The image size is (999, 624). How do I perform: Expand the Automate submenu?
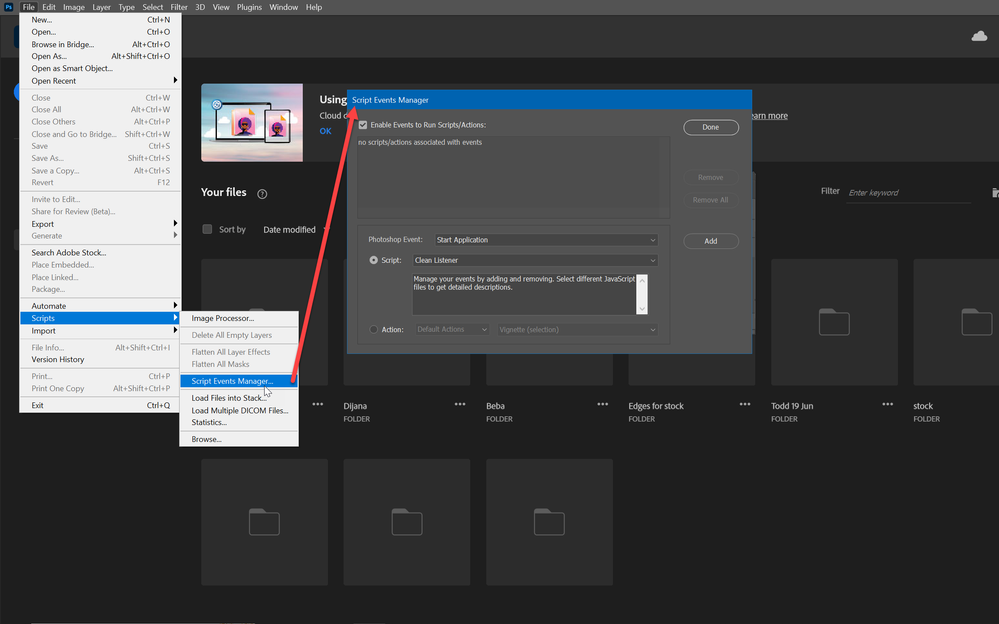pos(100,306)
